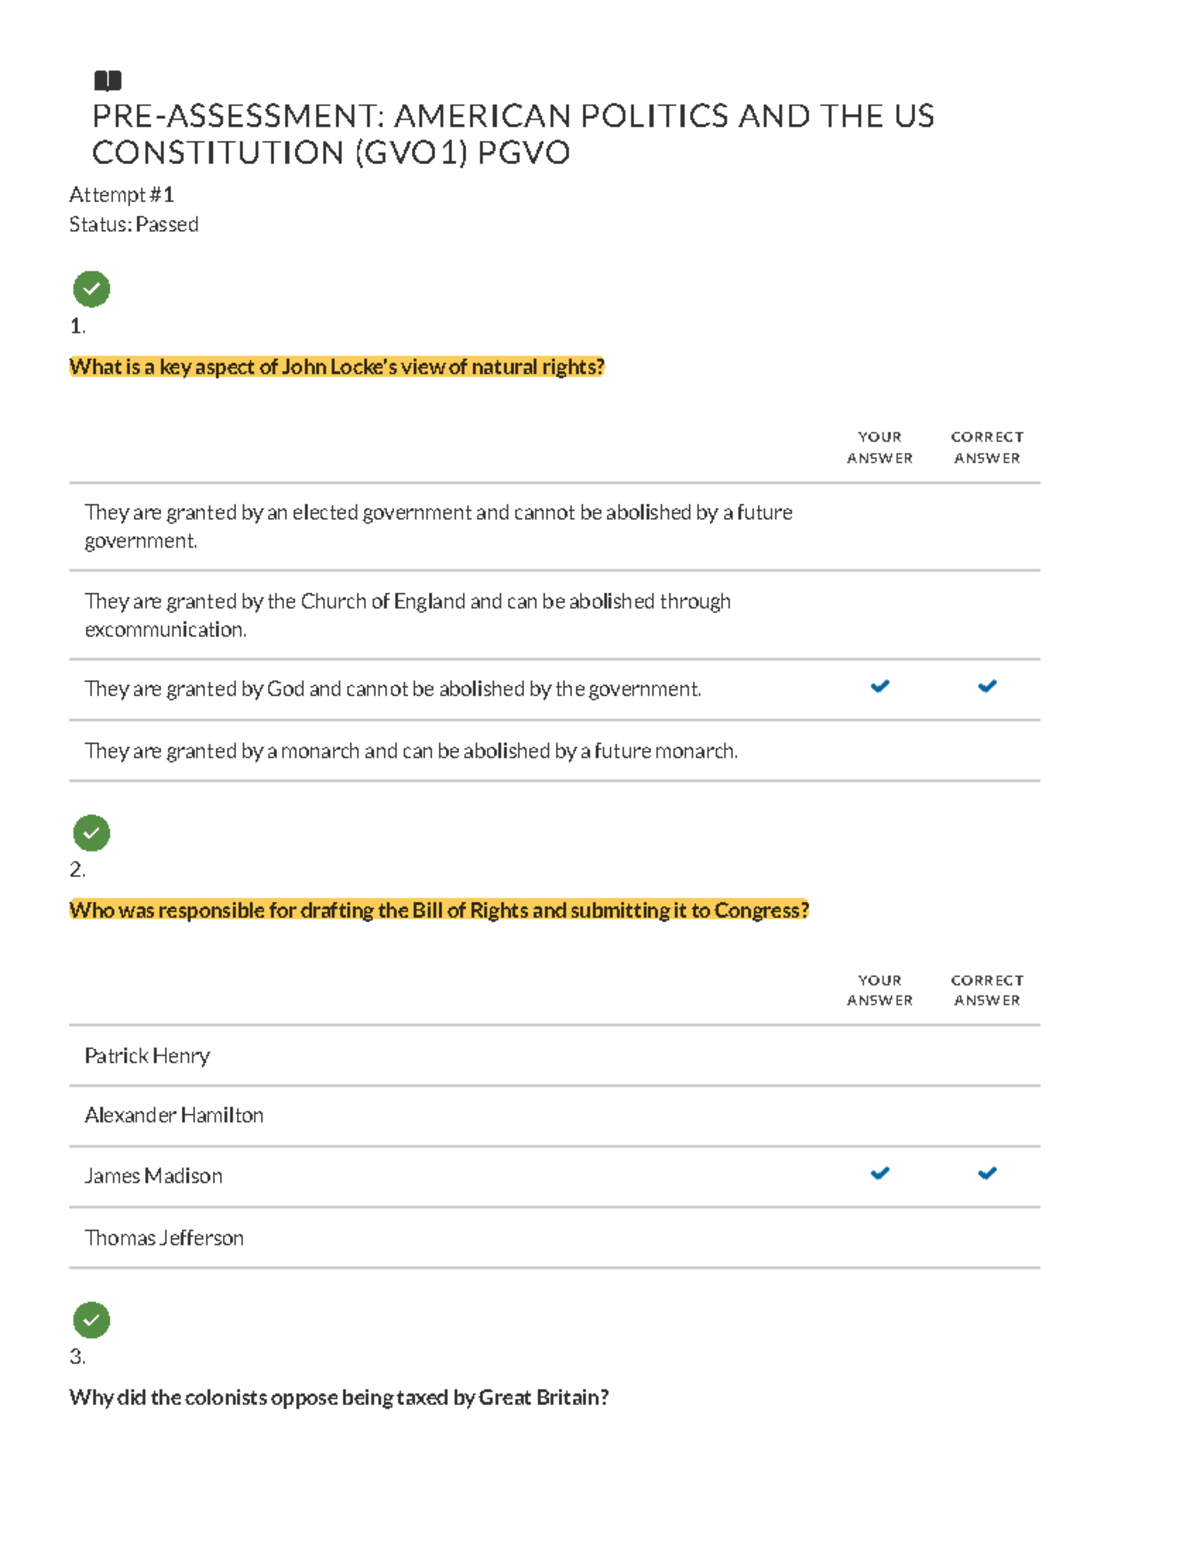Click green checkmark badge for question 2

click(91, 832)
